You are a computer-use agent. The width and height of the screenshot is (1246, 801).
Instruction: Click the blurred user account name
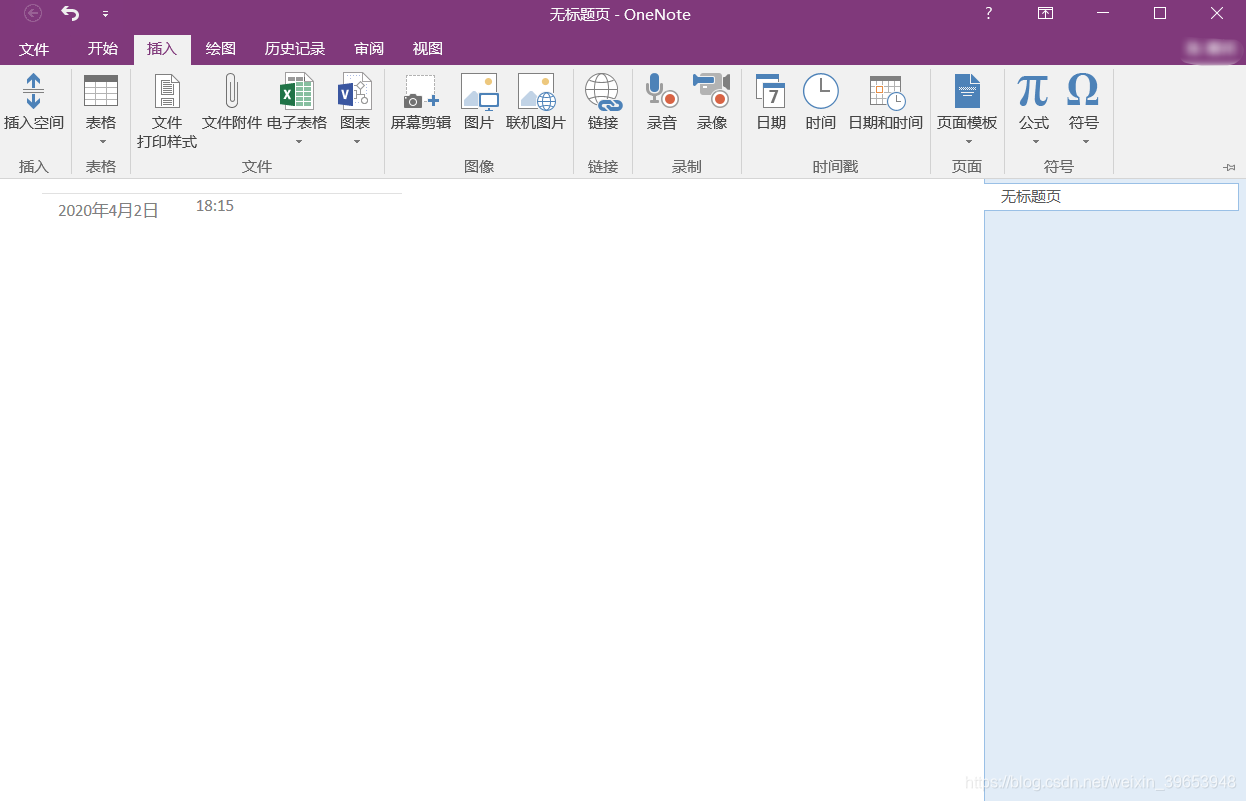pos(1209,48)
